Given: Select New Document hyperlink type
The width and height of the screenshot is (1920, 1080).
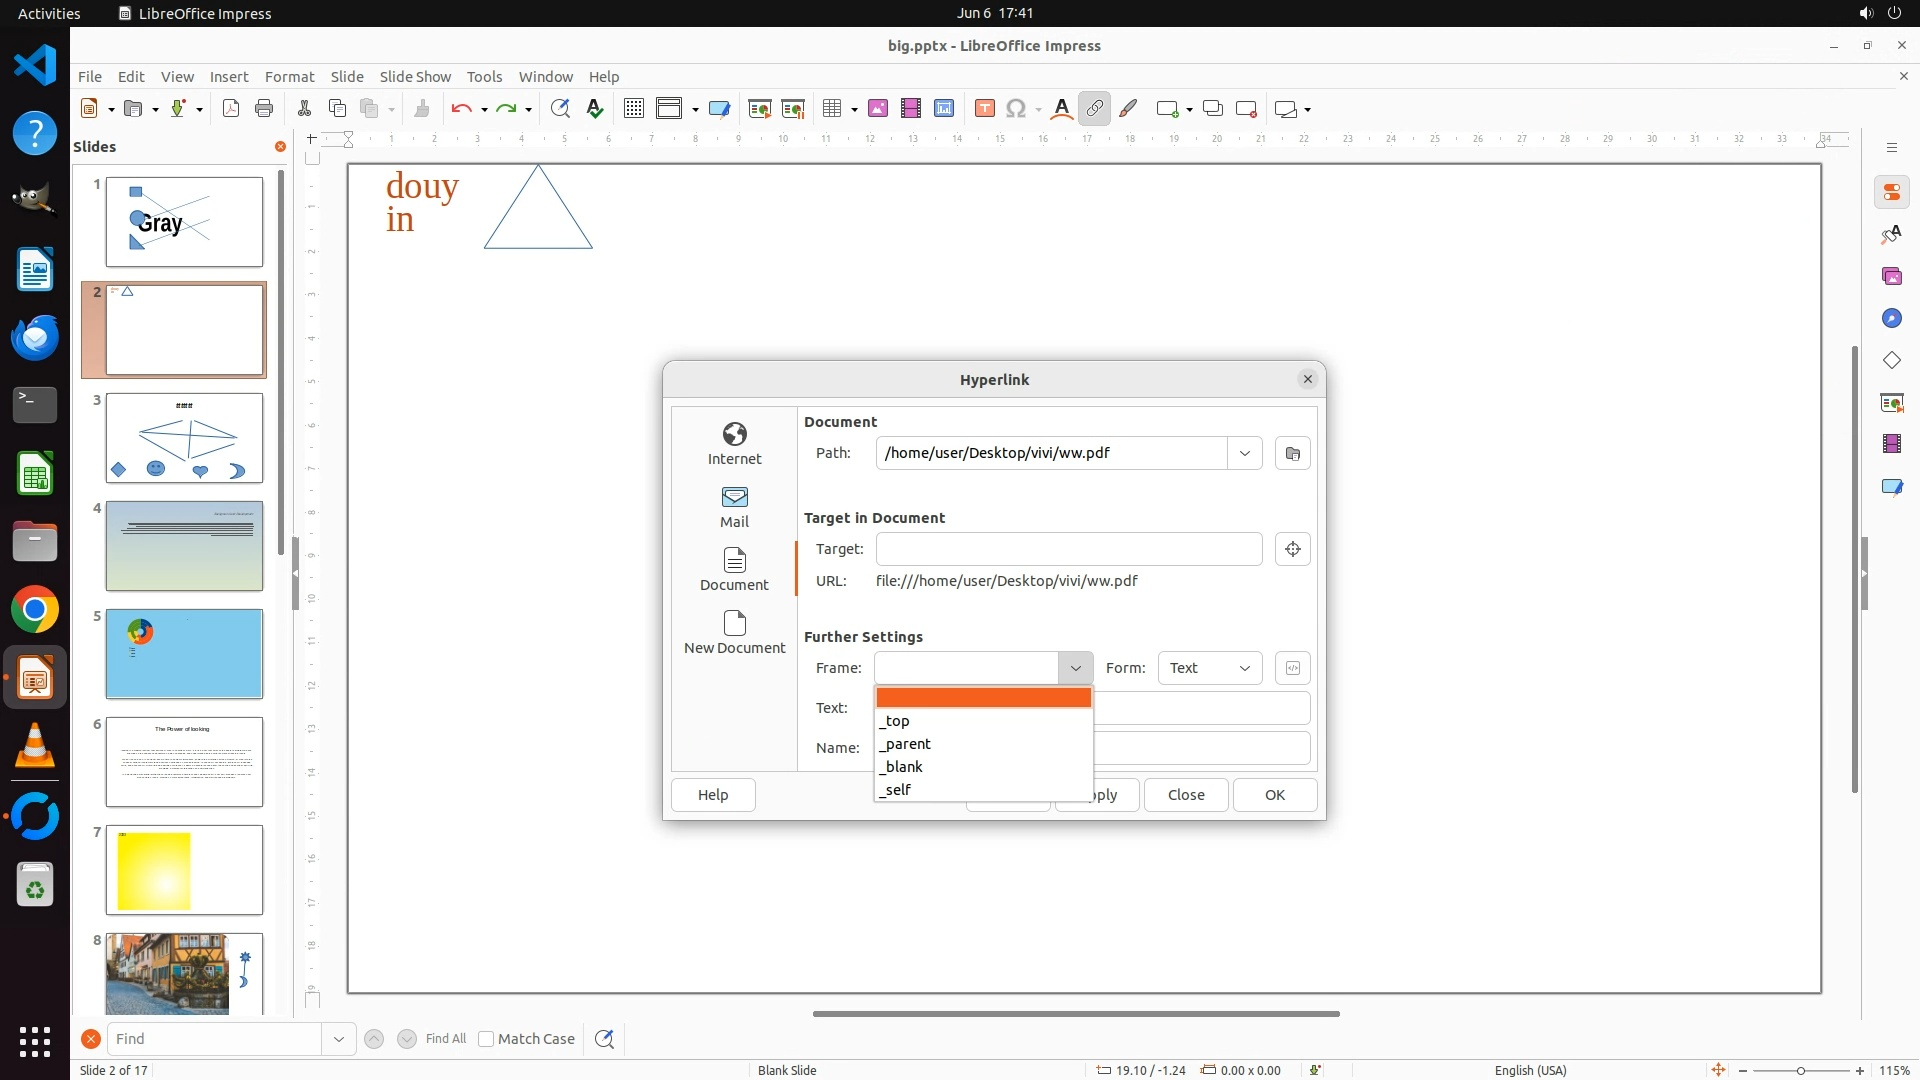Looking at the screenshot, I should click(734, 631).
